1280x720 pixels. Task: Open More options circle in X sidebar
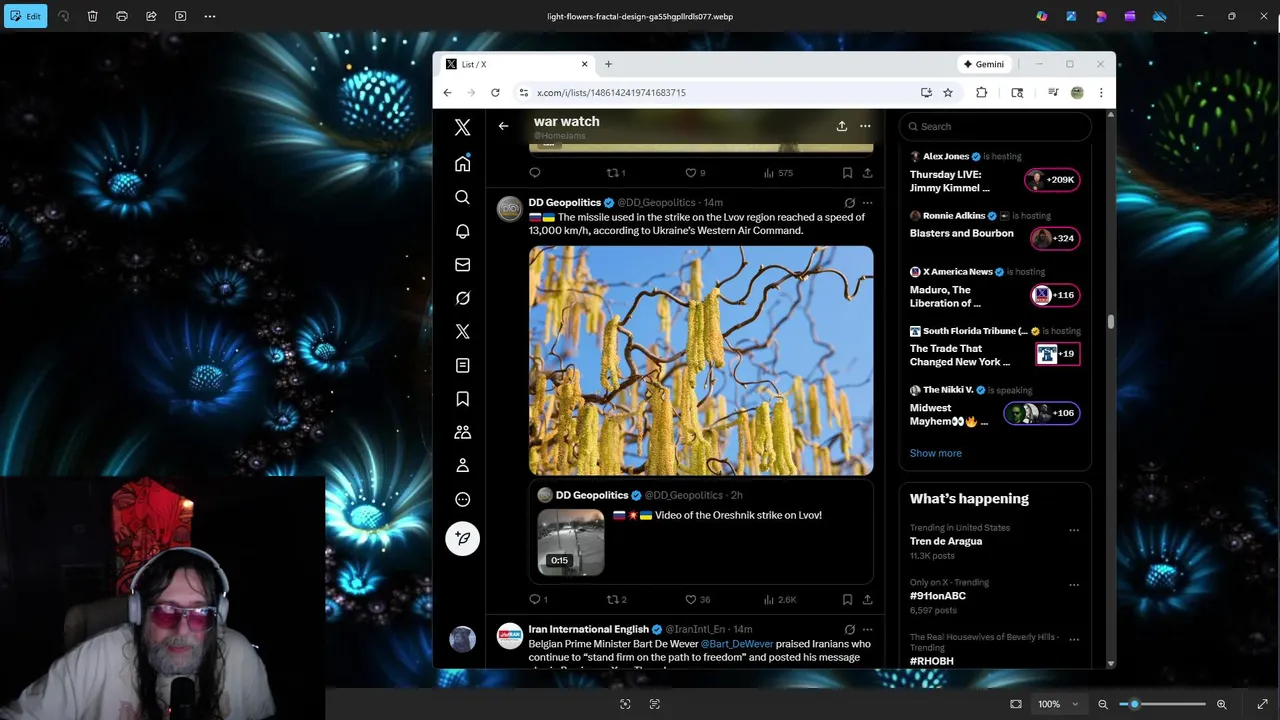click(462, 499)
